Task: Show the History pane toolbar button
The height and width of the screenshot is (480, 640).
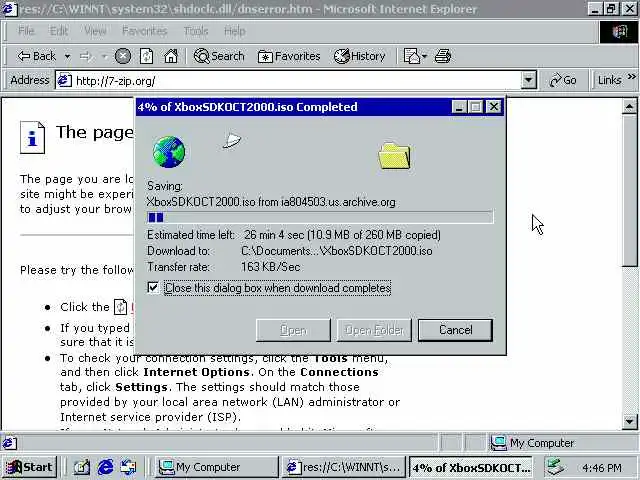Action: pos(360,56)
